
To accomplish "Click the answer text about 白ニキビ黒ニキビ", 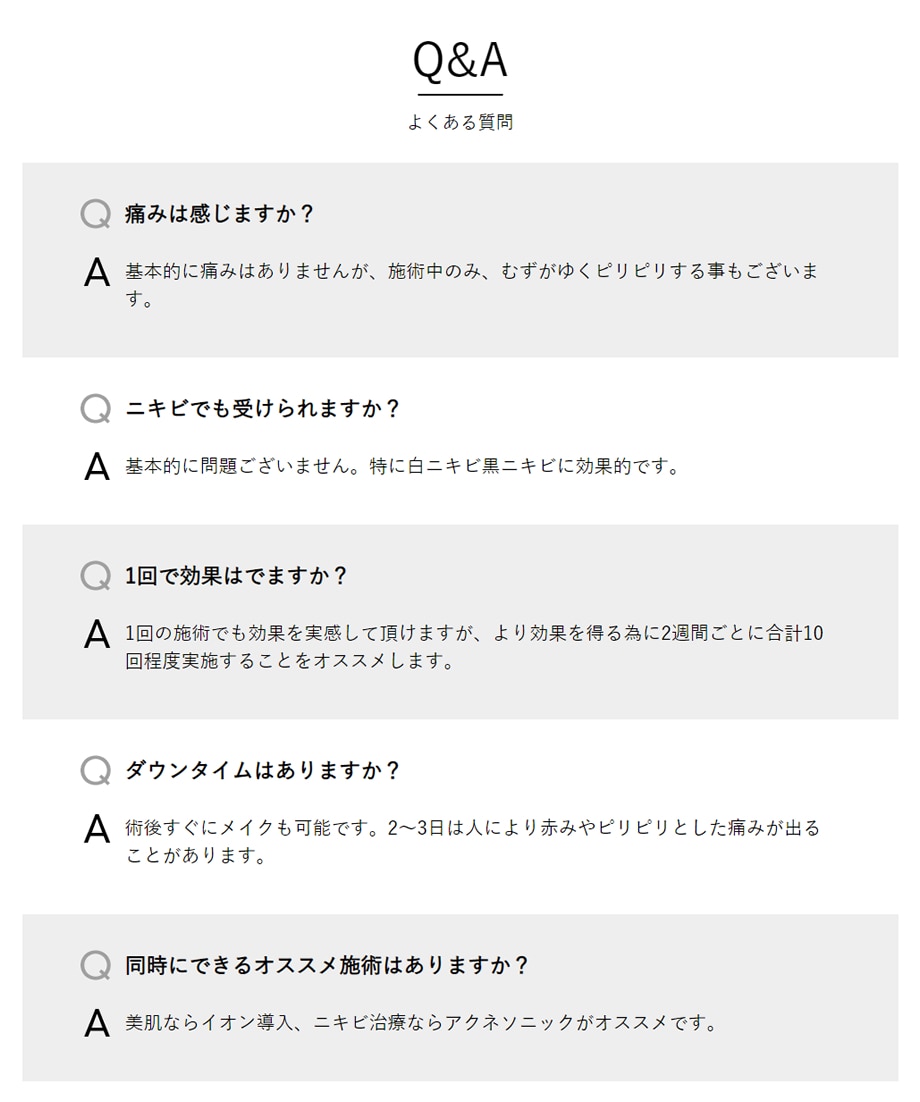I will pyautogui.click(x=403, y=466).
